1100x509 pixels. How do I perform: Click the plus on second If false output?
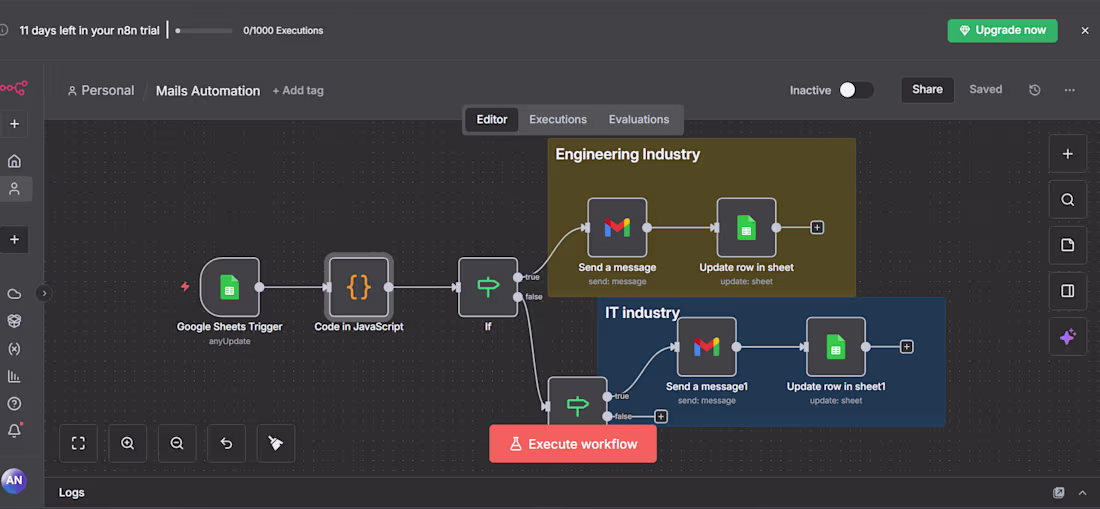coord(661,416)
